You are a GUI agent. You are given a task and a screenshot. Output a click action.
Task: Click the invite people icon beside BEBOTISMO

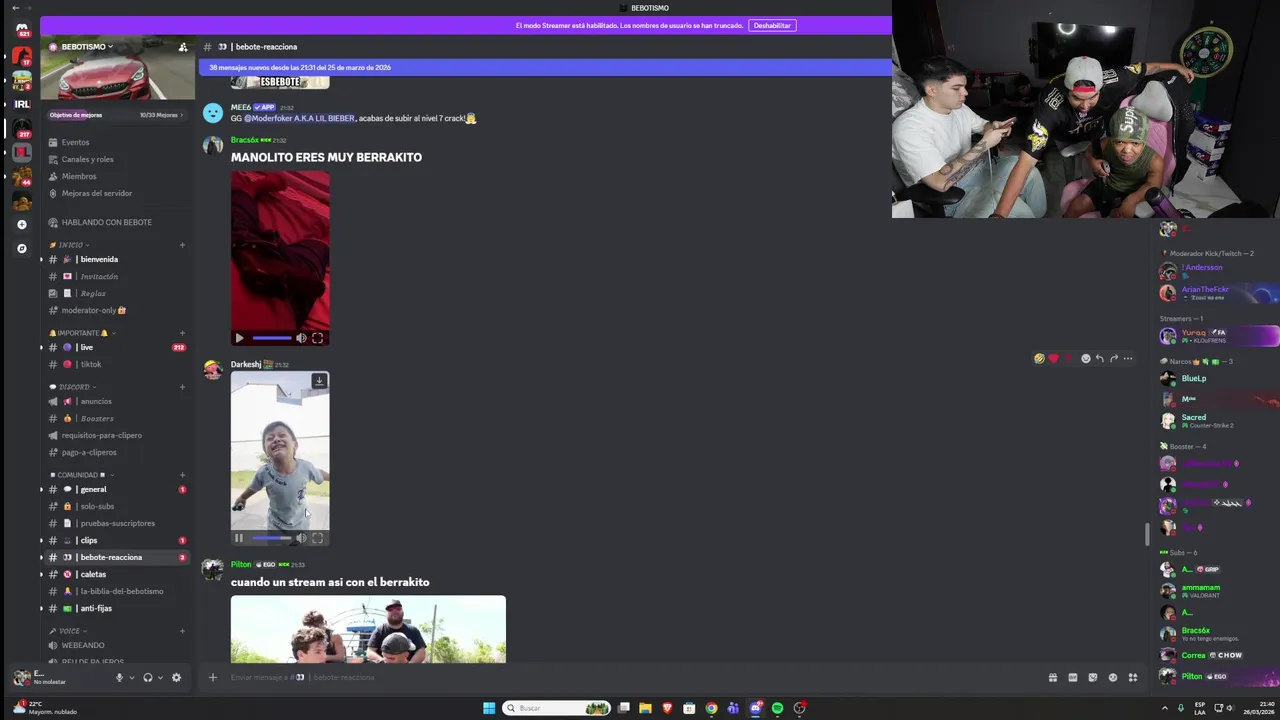(x=183, y=47)
